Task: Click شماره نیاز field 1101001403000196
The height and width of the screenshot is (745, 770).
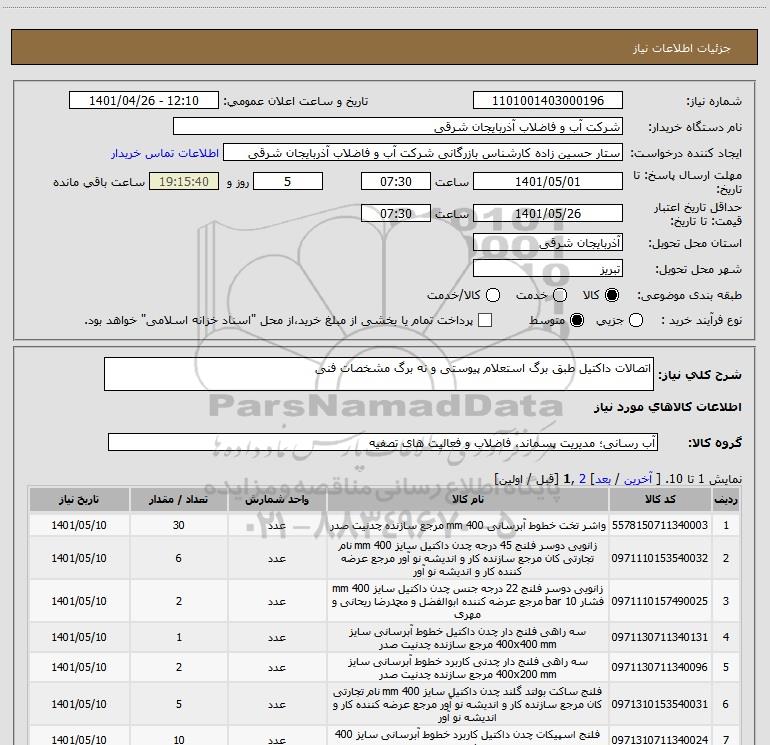Action: click(548, 101)
